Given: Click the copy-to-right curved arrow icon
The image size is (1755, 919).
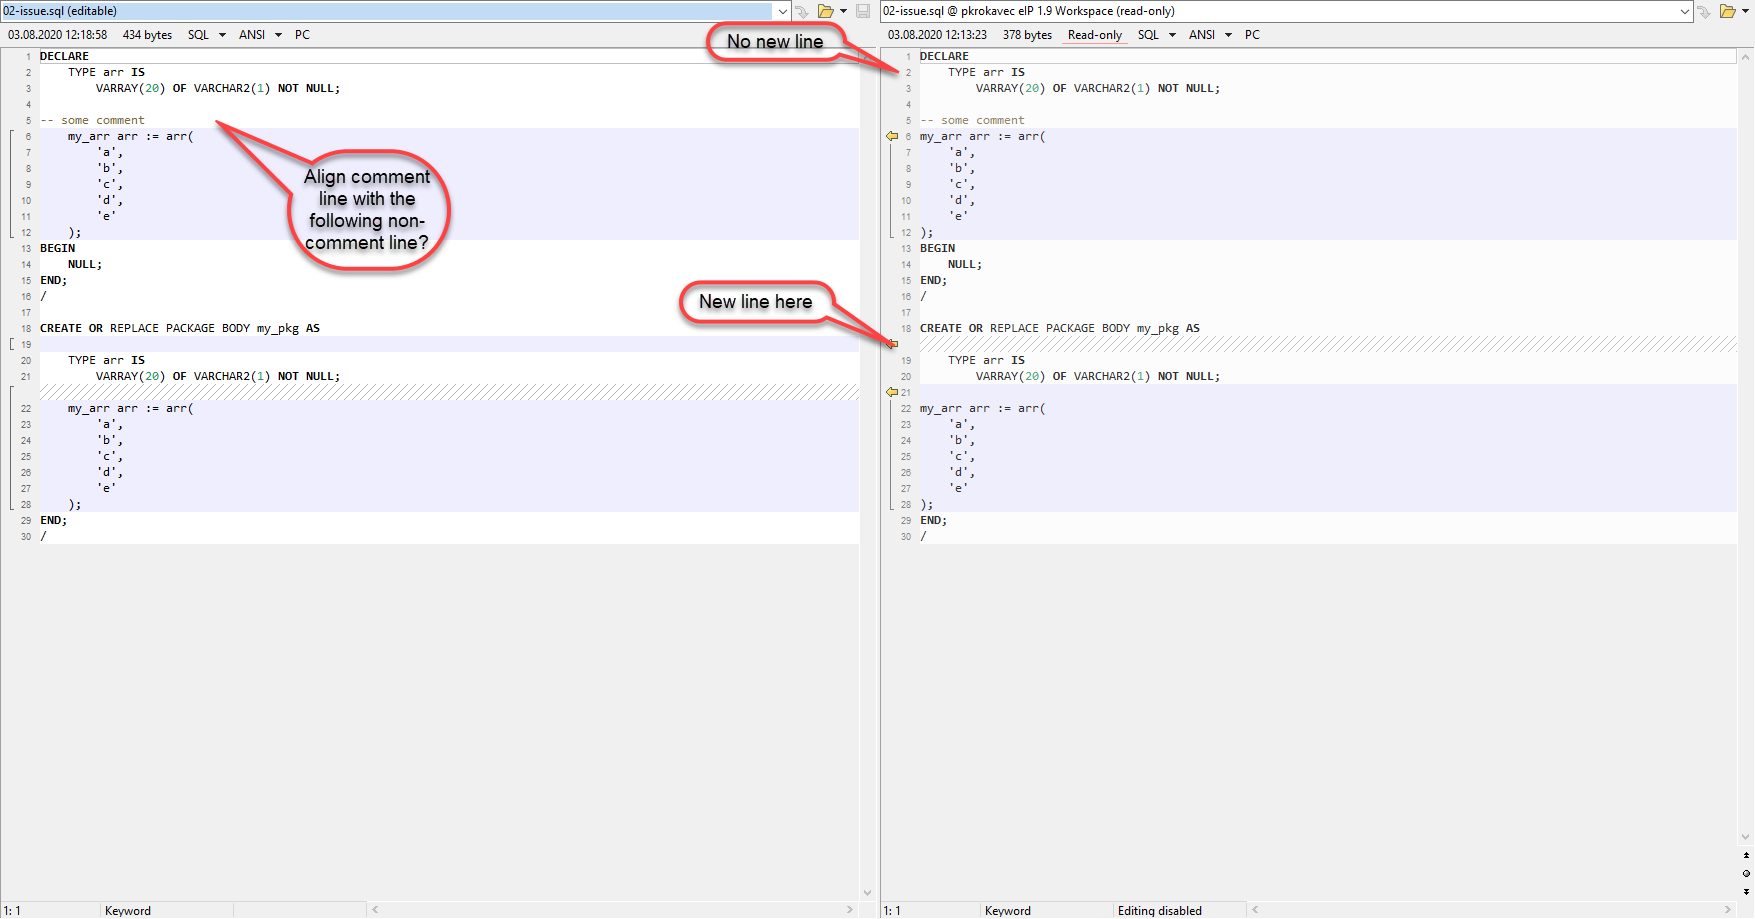Looking at the screenshot, I should coord(803,11).
